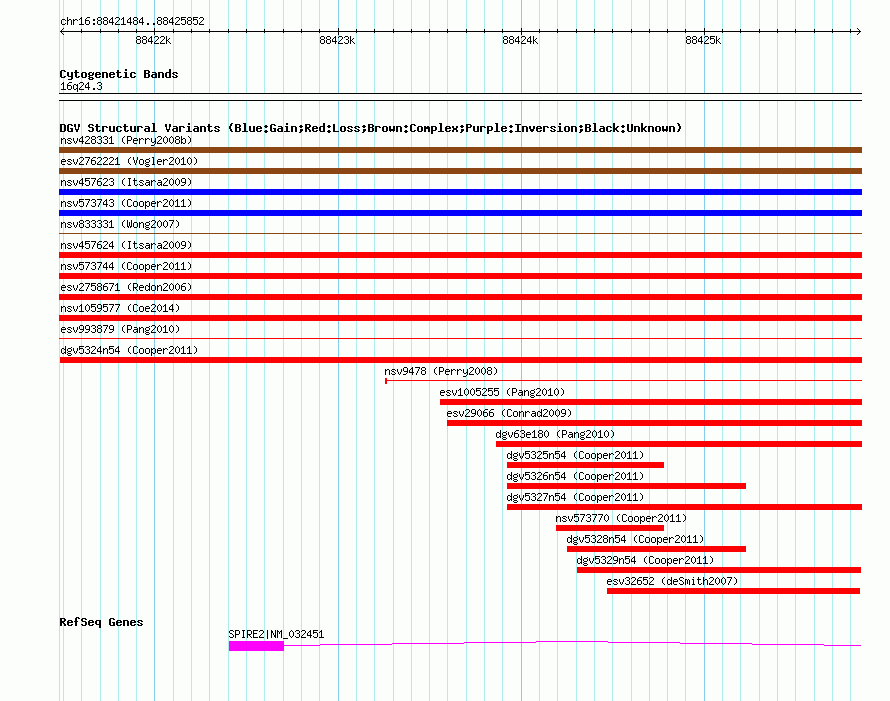
Task: Click the SPIRE2|NM_032451 gene label
Action: click(276, 634)
